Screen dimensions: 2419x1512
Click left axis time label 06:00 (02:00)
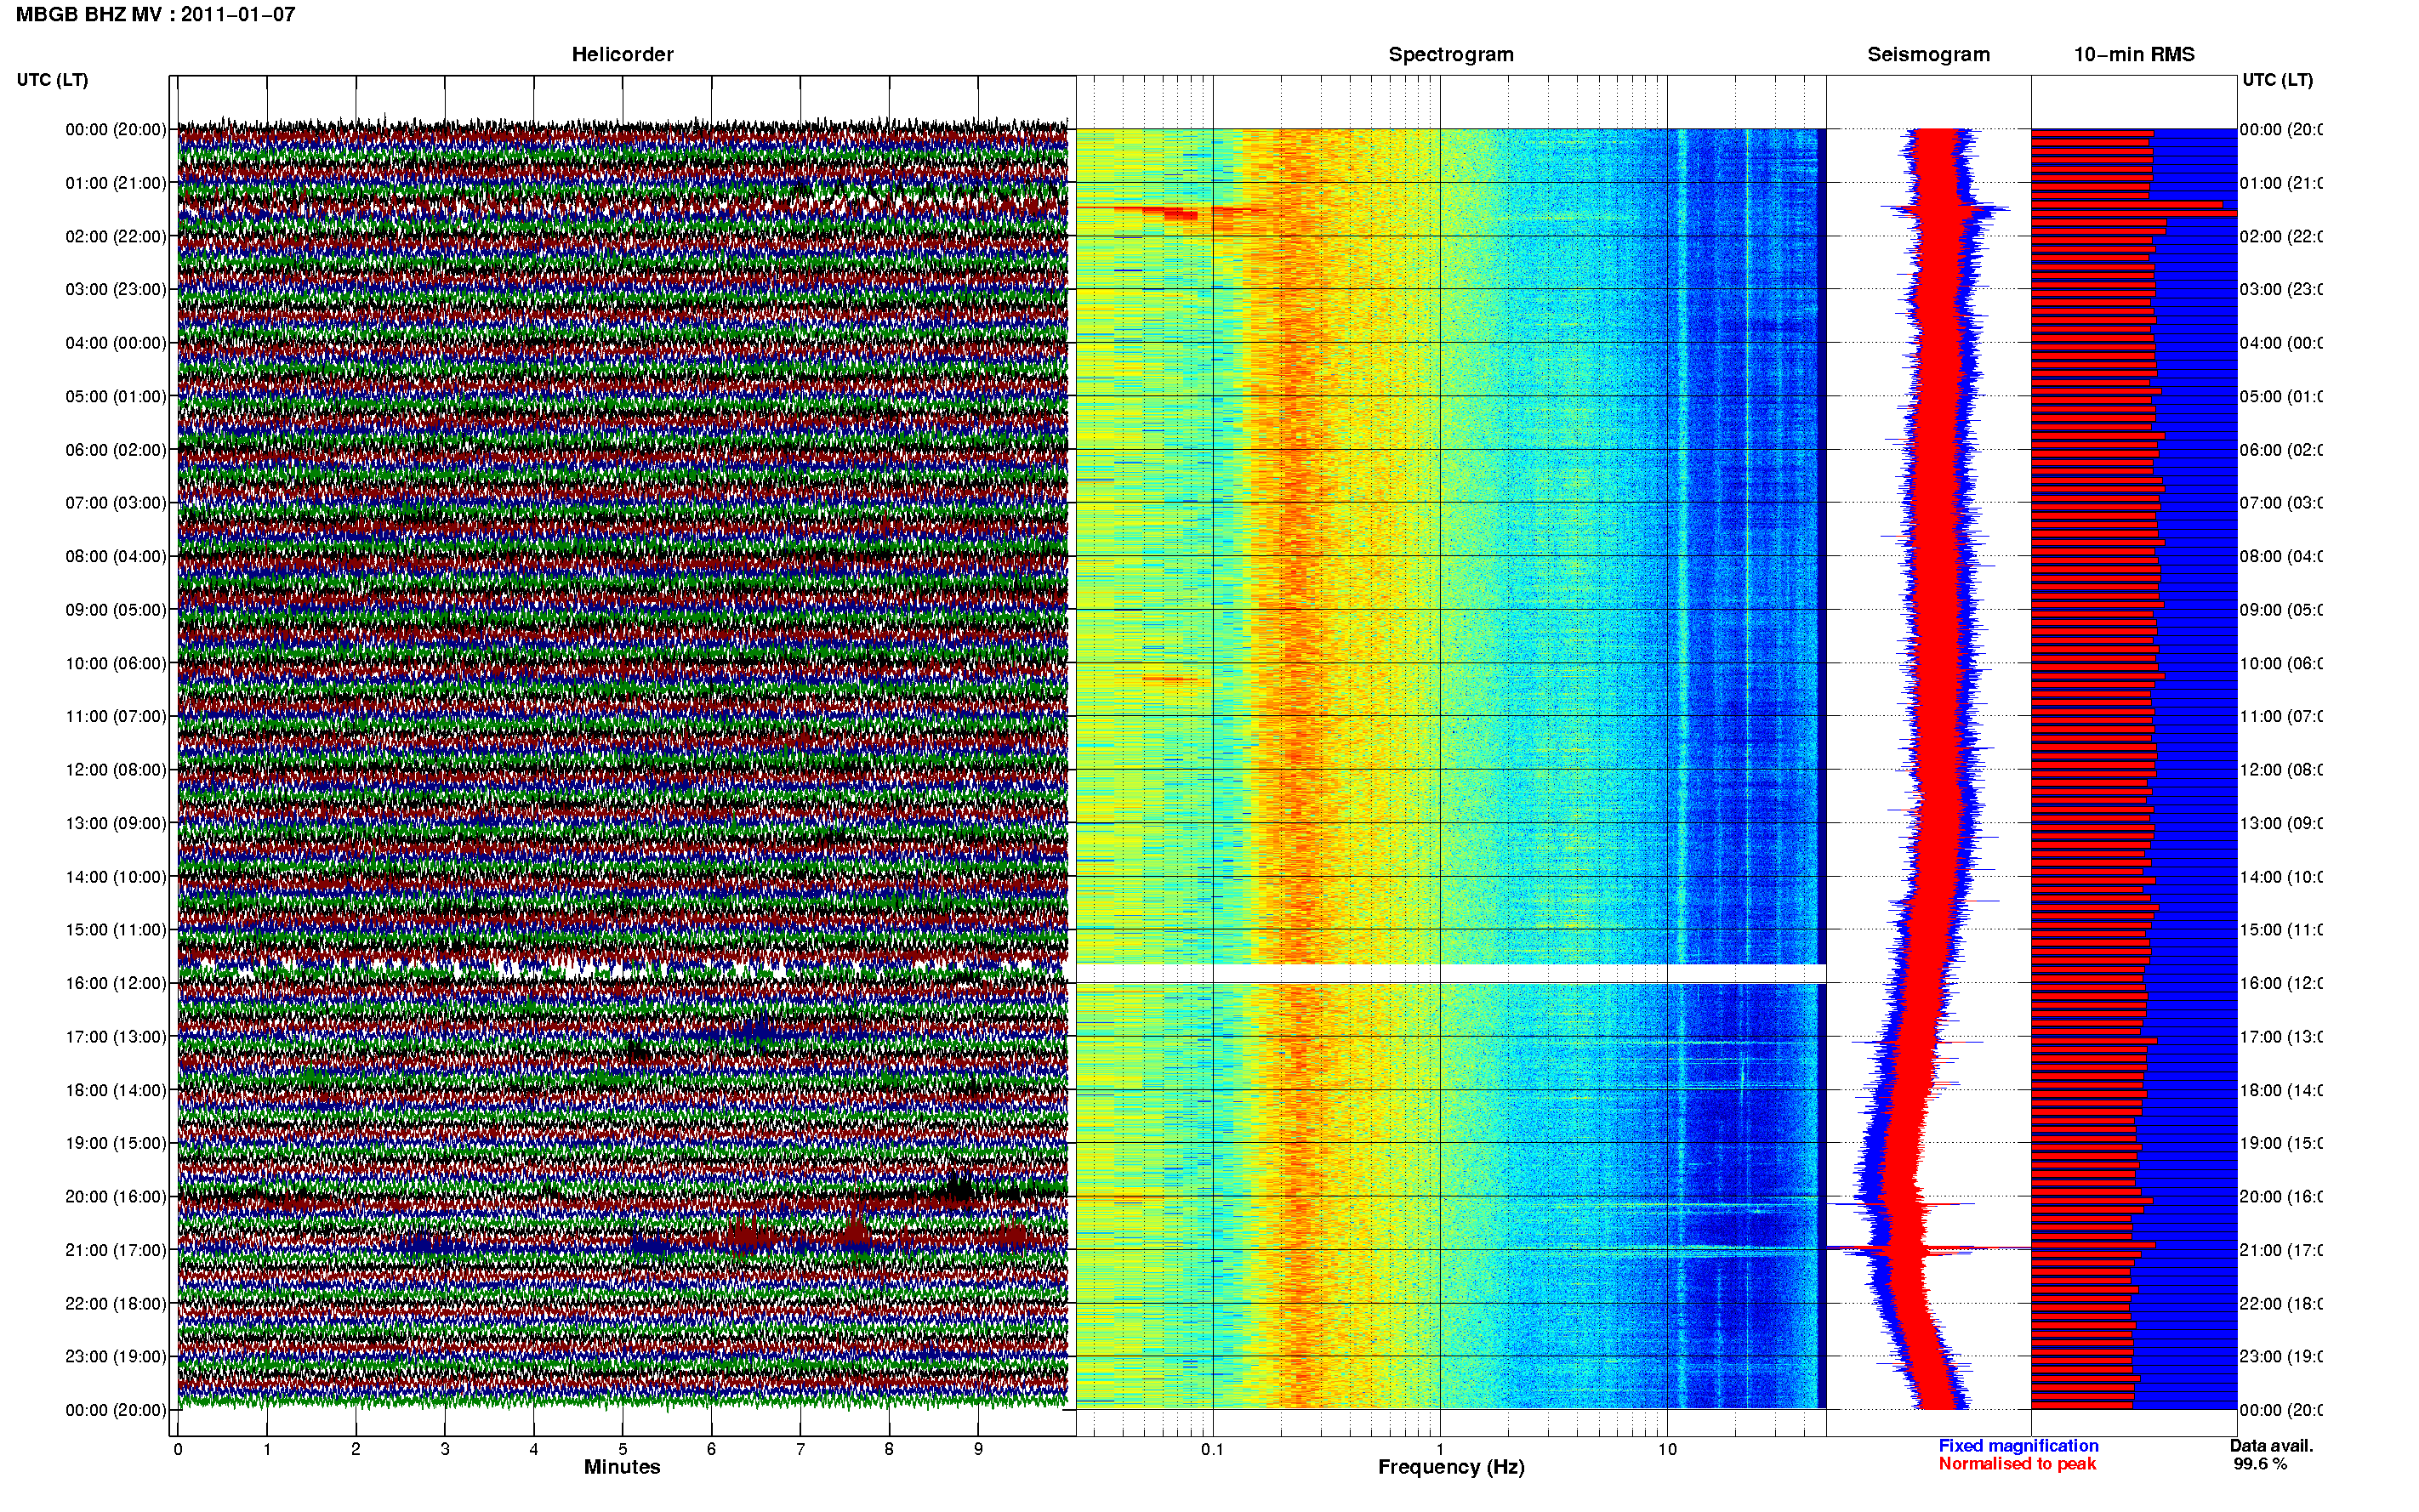116,450
